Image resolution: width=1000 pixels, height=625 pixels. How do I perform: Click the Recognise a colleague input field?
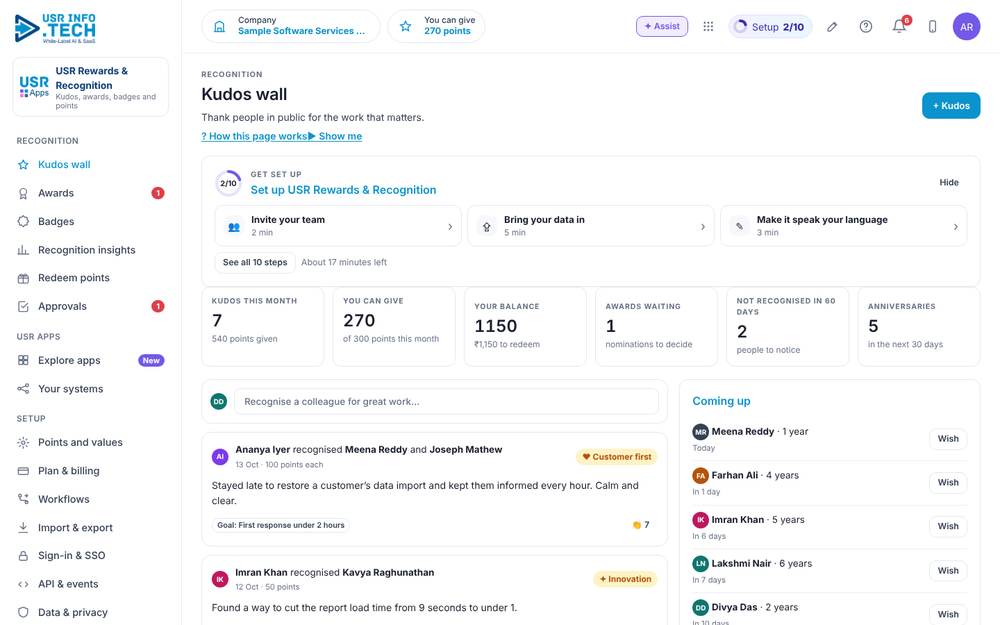coord(446,402)
